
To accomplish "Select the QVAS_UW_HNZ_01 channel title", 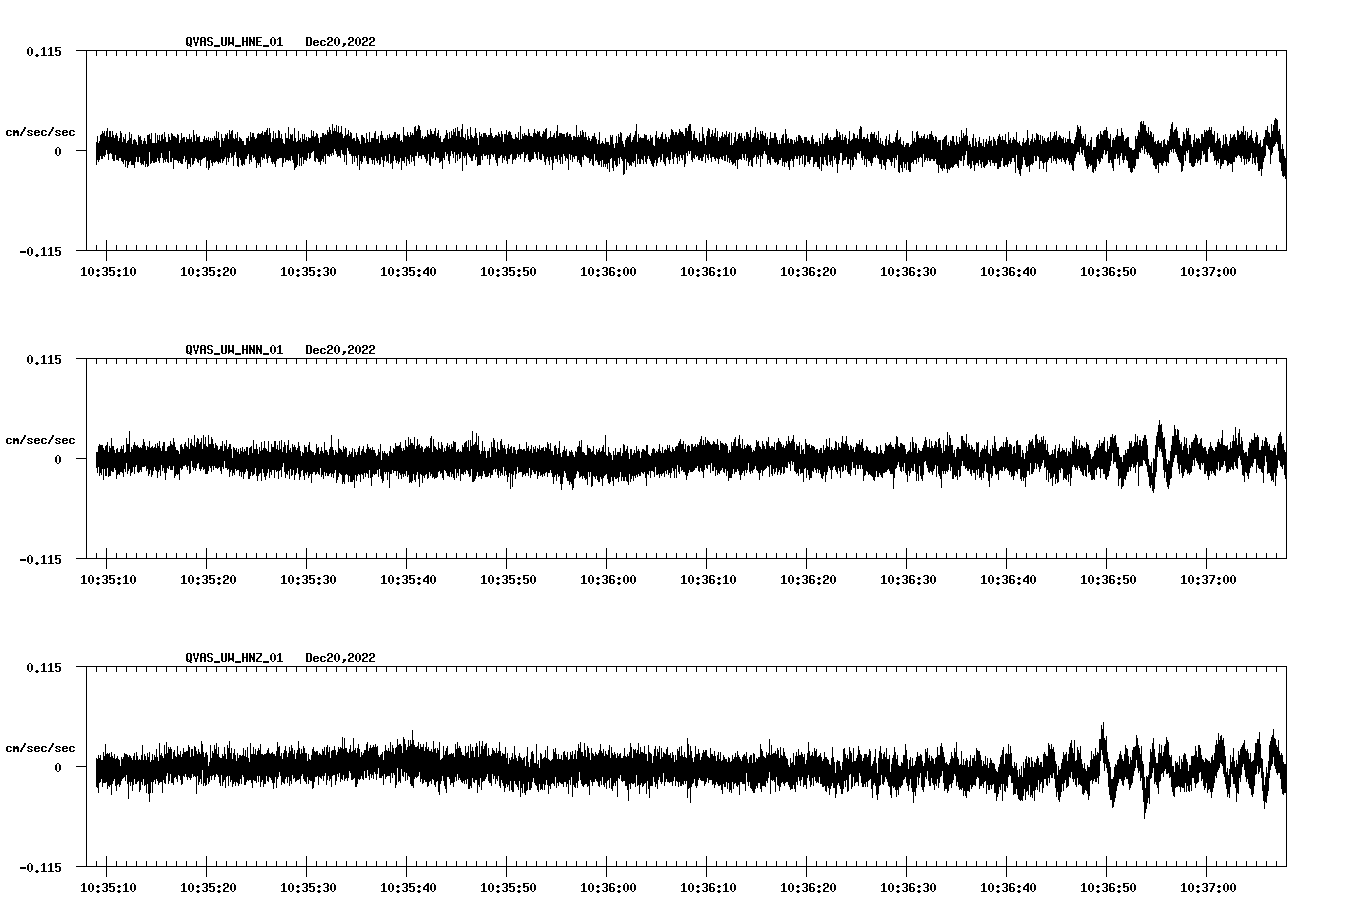I will (234, 657).
